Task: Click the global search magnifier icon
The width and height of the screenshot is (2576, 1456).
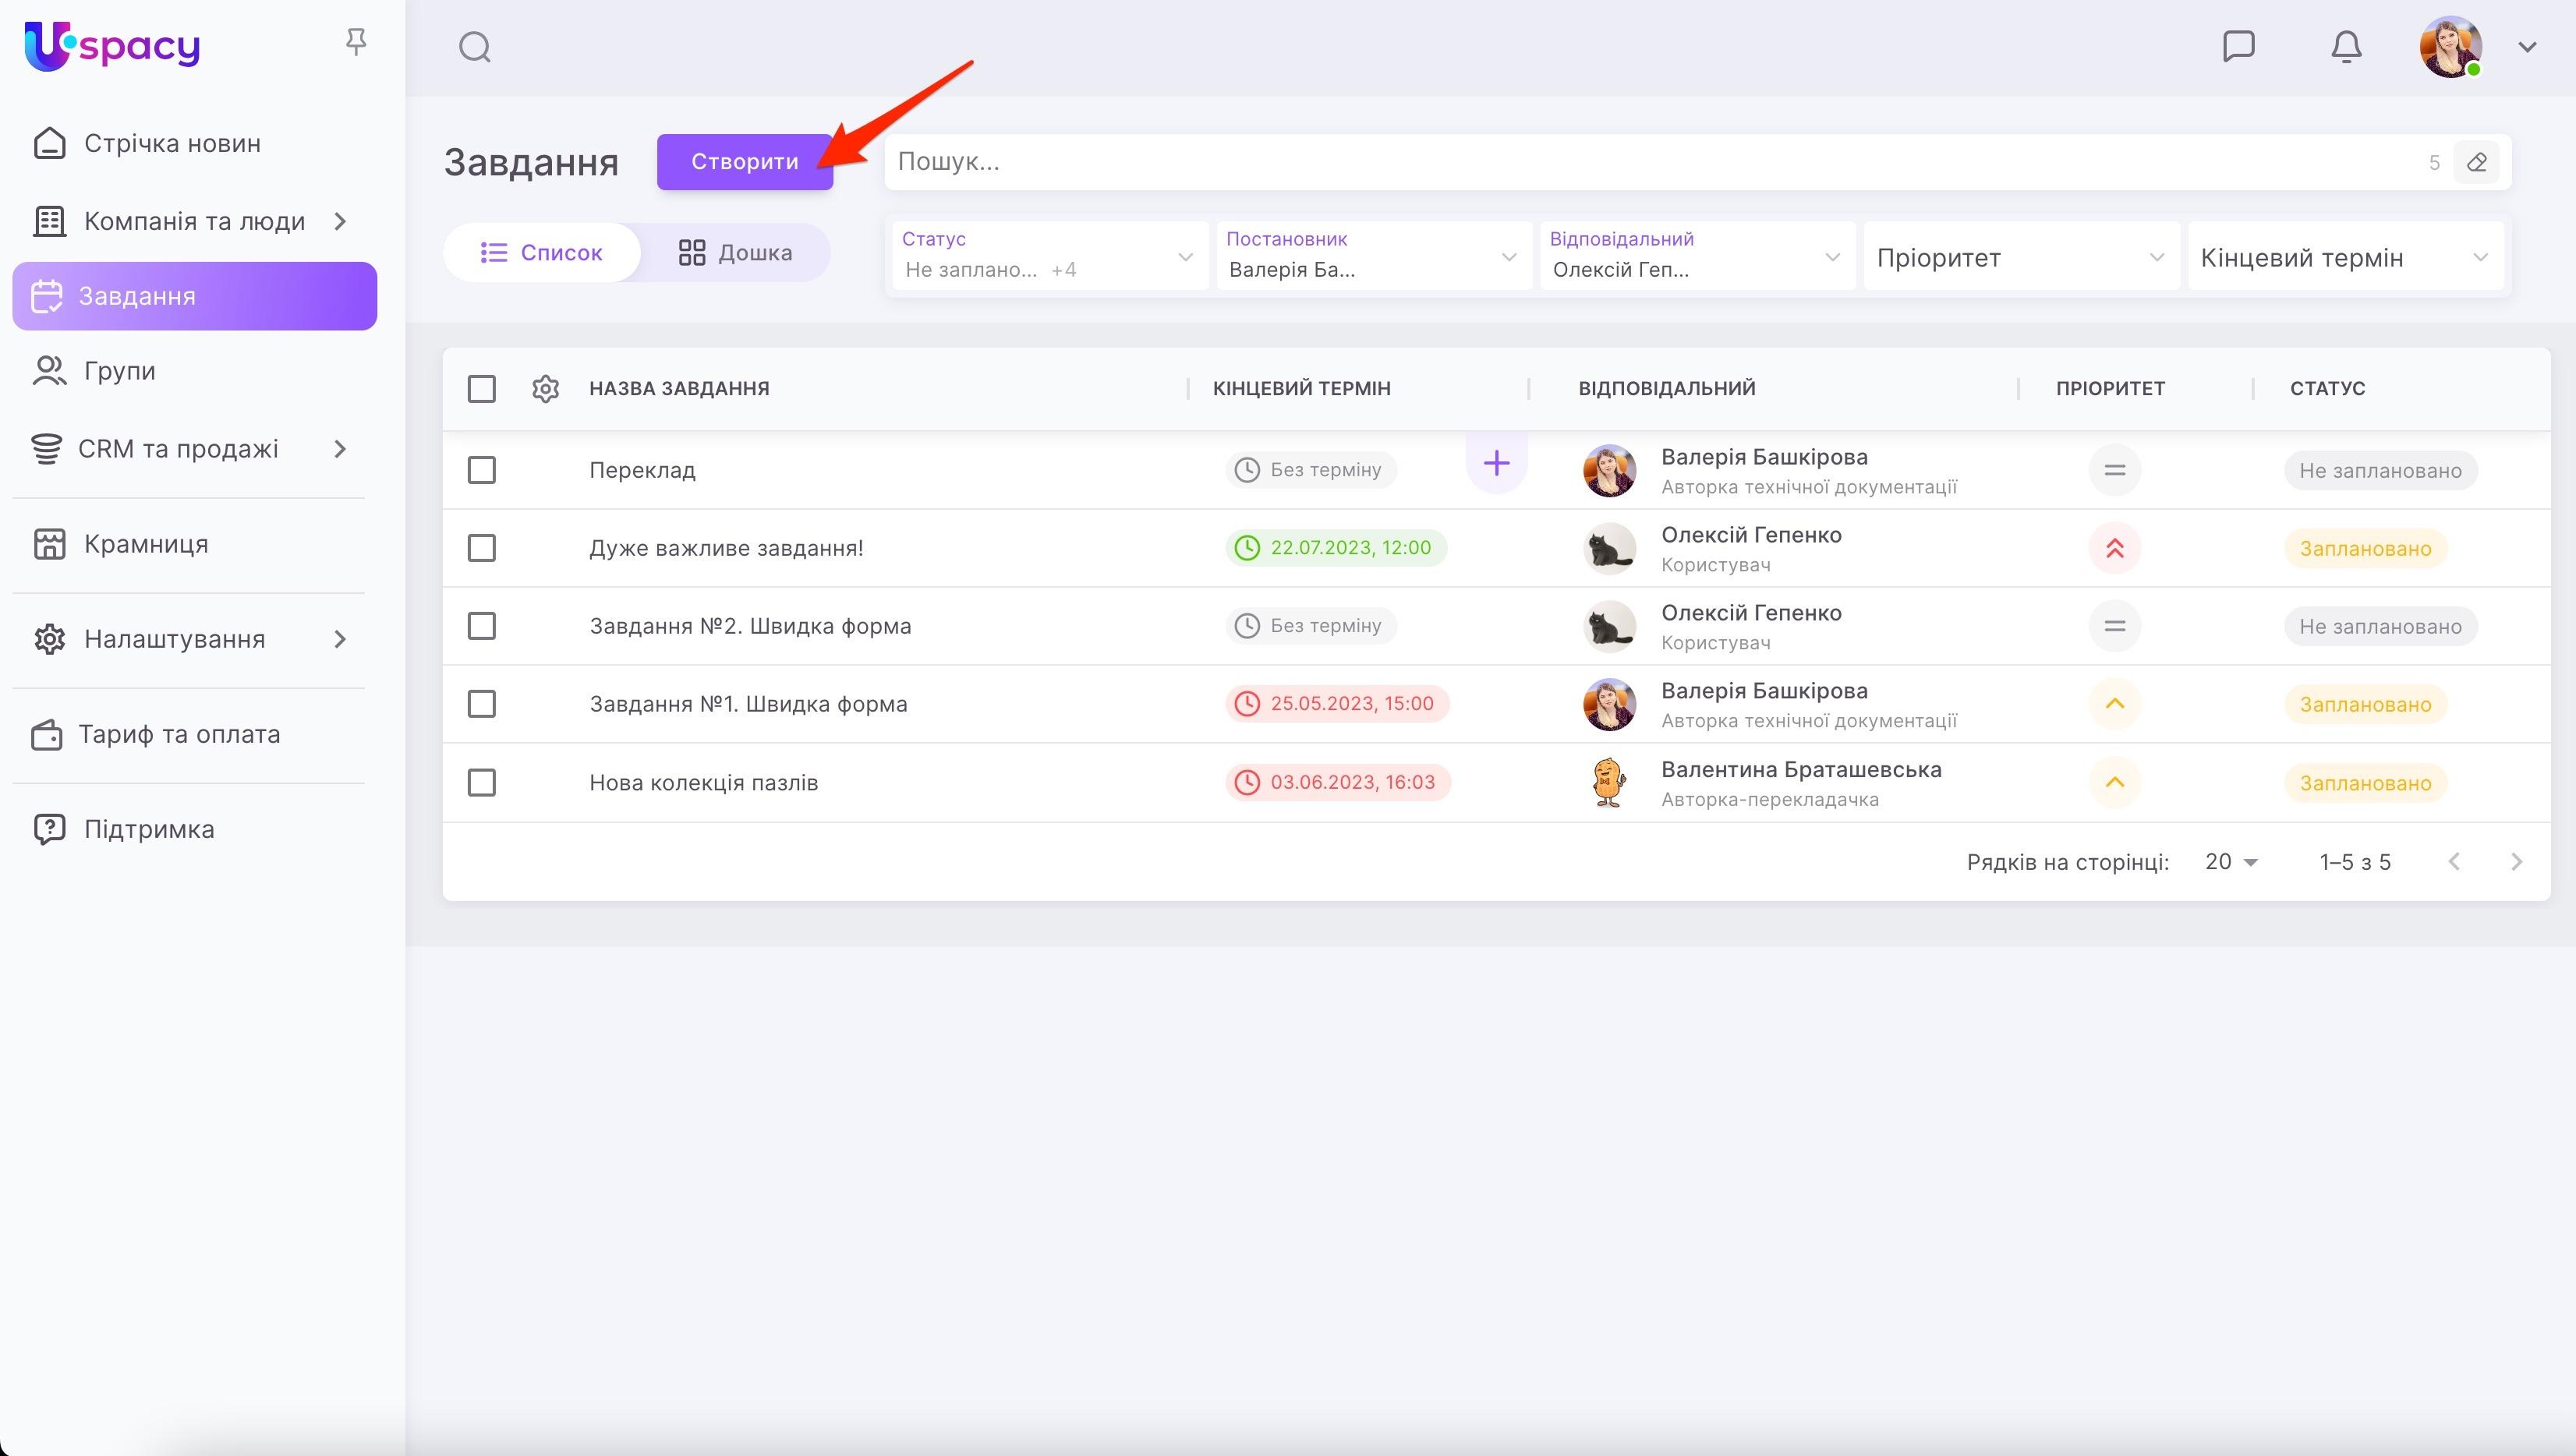Action: coord(475,47)
